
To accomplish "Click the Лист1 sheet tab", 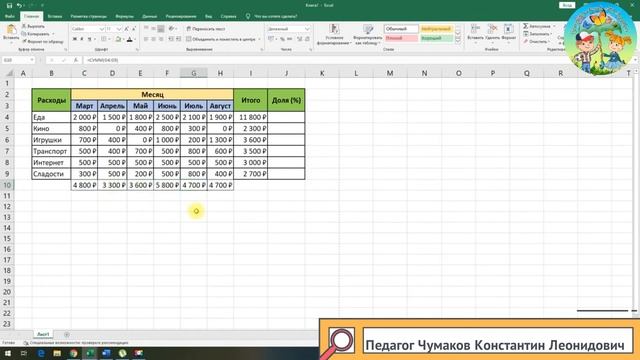I will 43,334.
